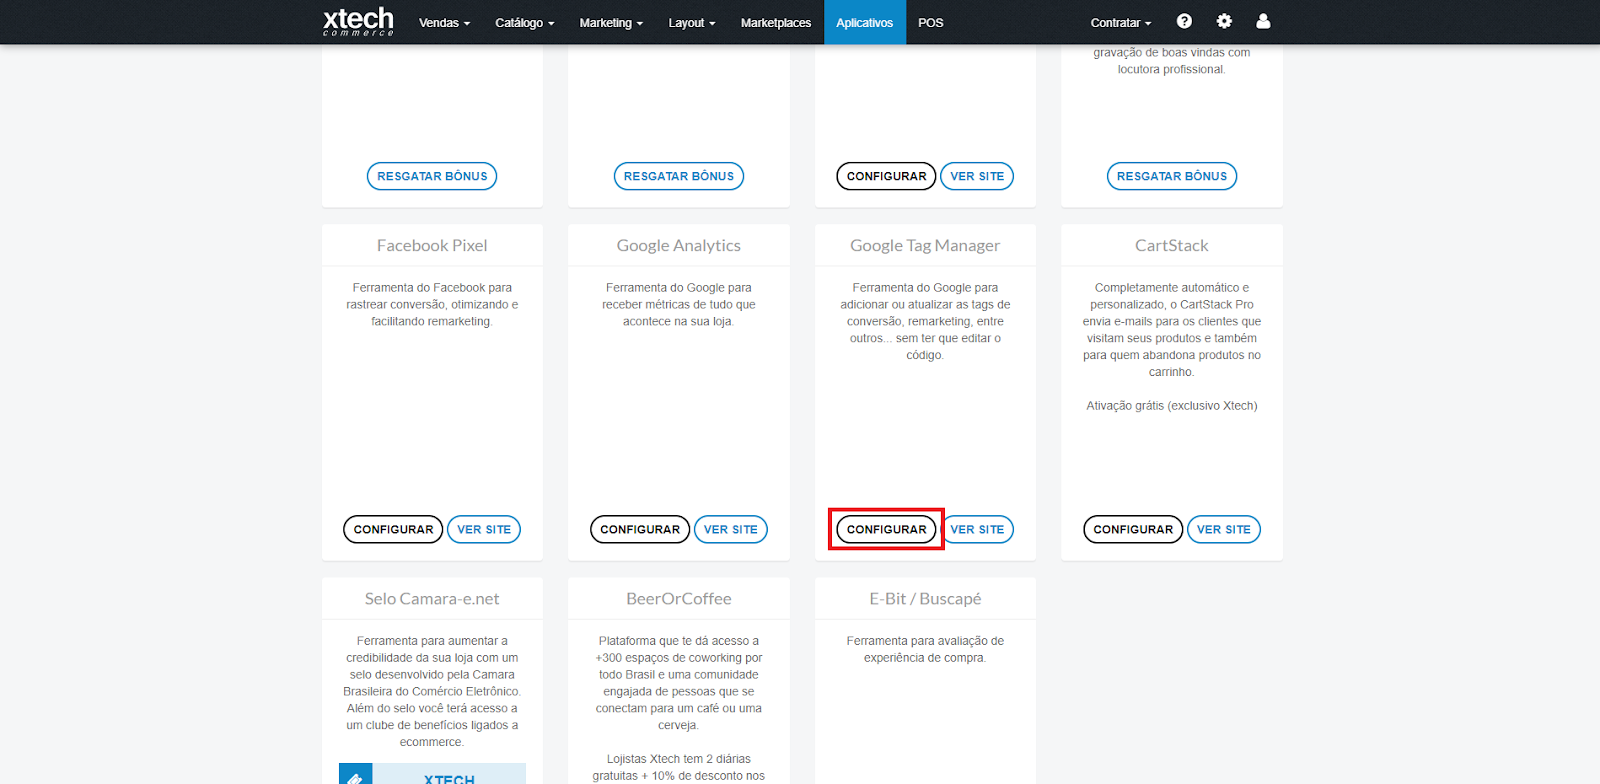Open the POS menu item
This screenshot has height=784, width=1600.
tap(931, 23)
